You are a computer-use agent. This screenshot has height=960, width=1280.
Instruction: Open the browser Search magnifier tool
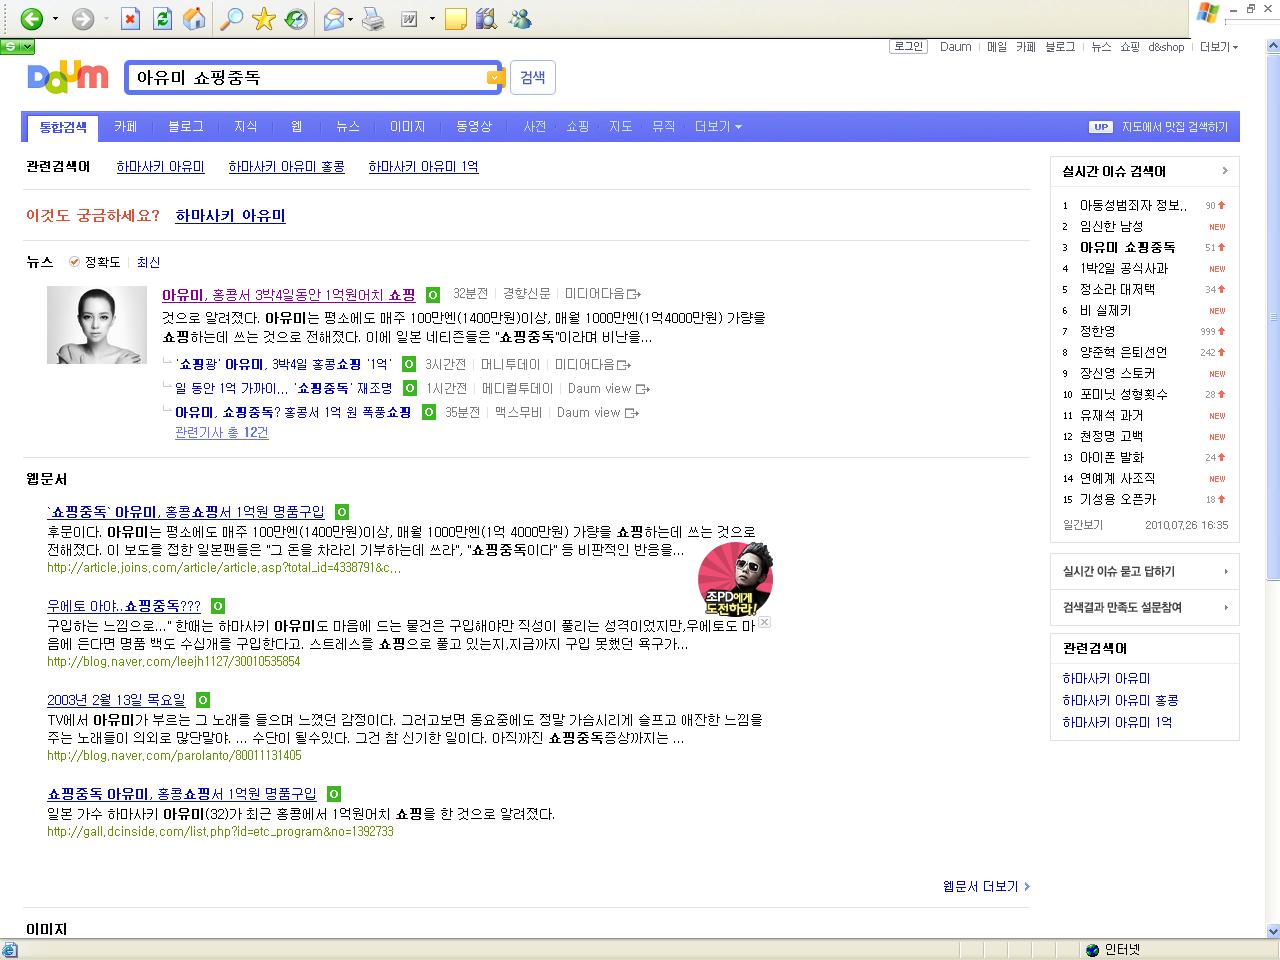(231, 19)
